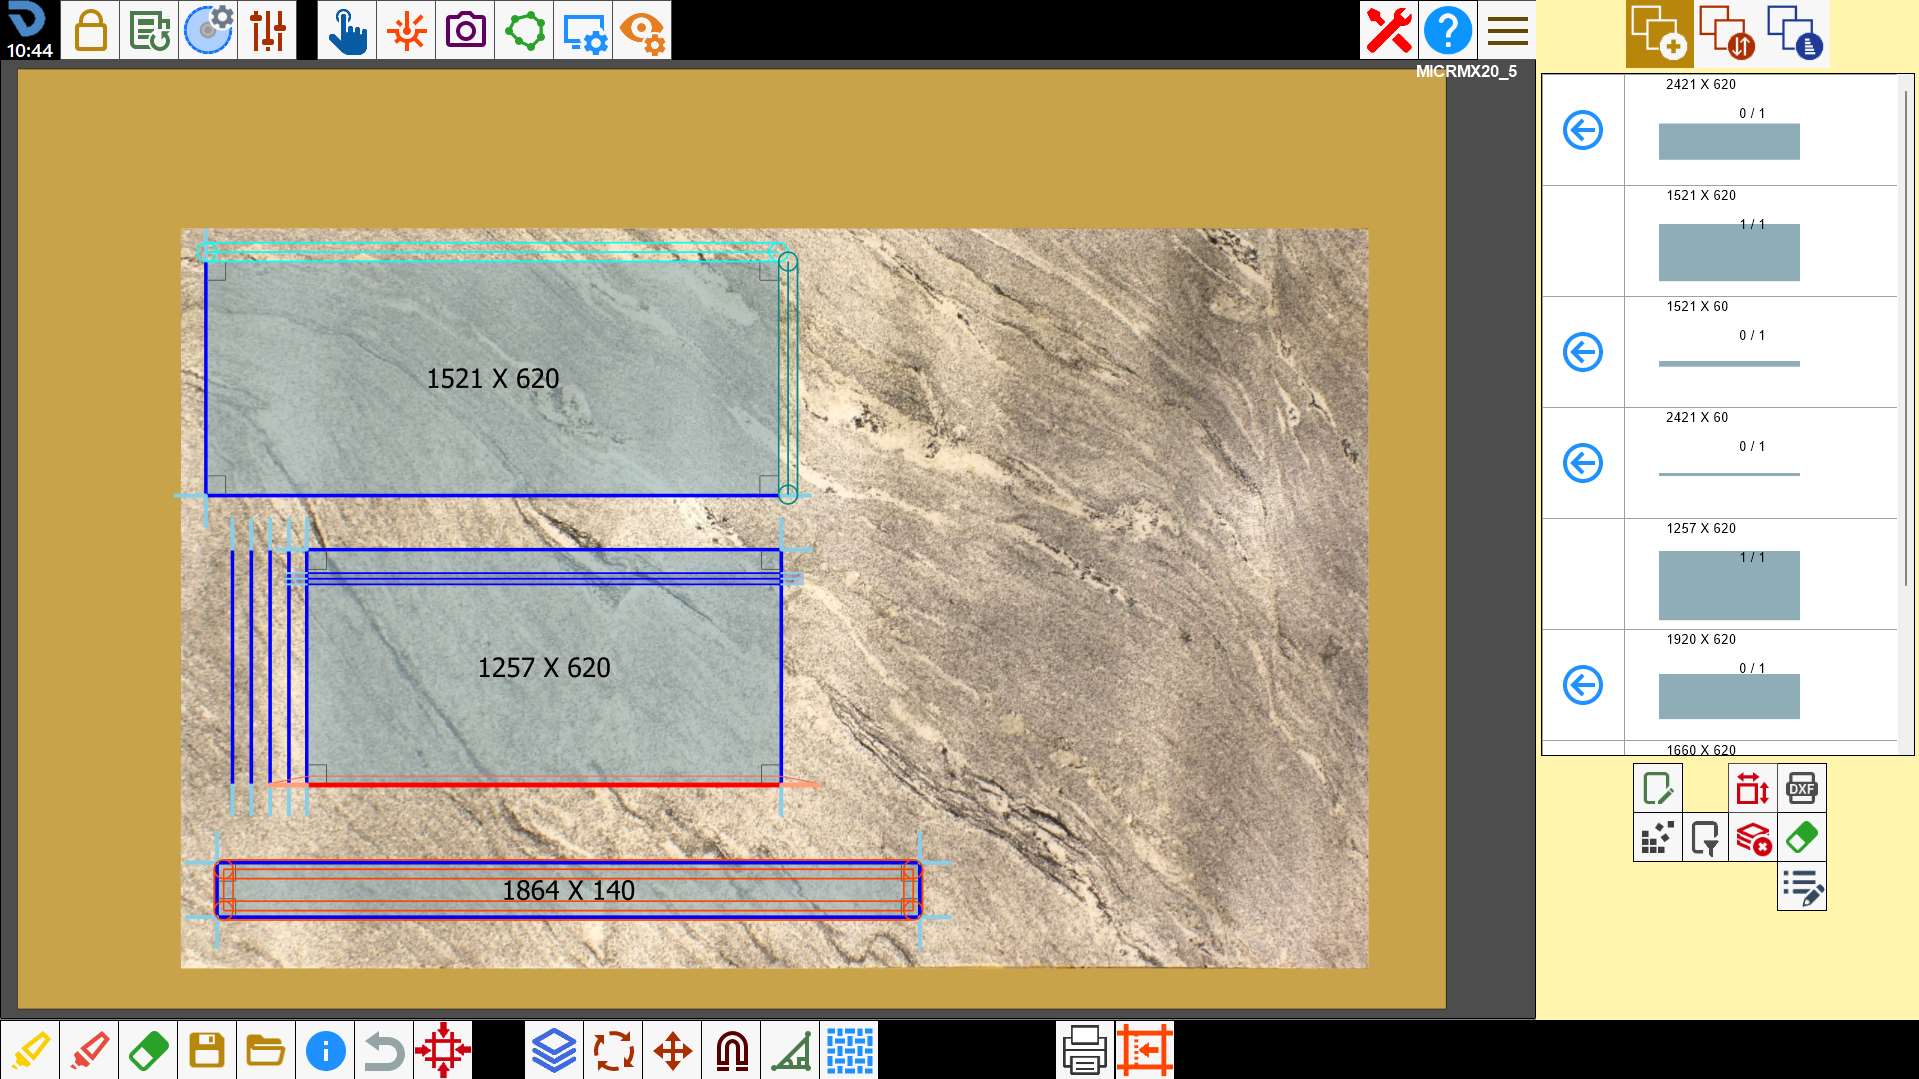Screen dimensions: 1919x1079
Task: Click the edit piece page icon
Action: coord(1658,788)
